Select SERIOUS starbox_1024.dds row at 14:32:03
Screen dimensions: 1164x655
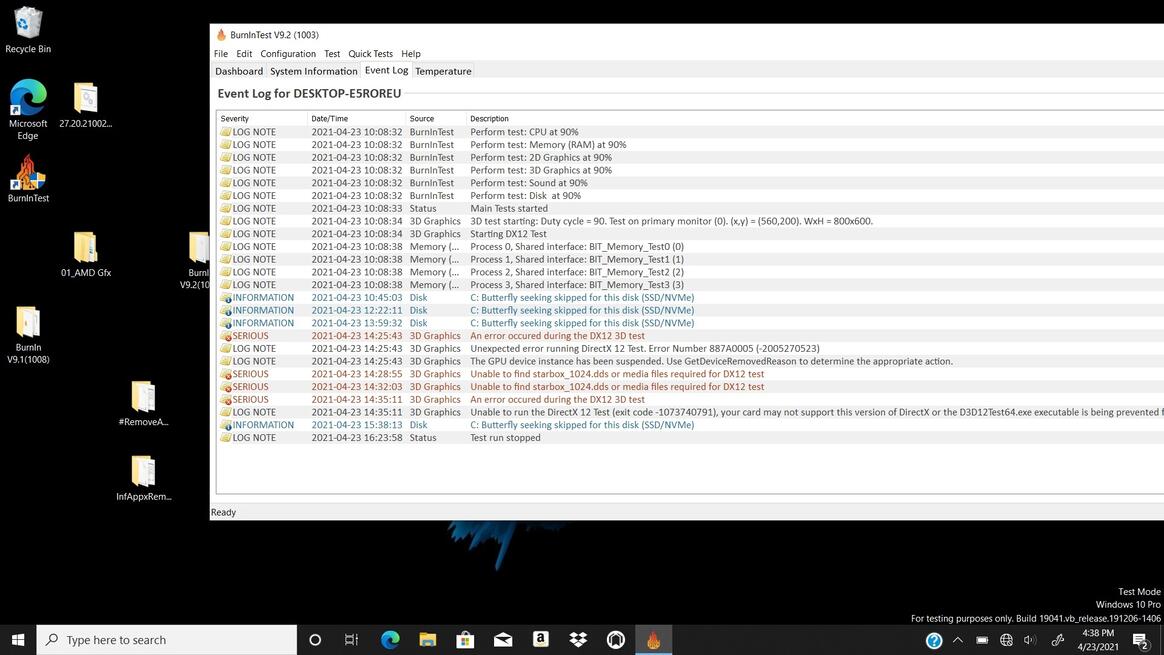(x=690, y=387)
